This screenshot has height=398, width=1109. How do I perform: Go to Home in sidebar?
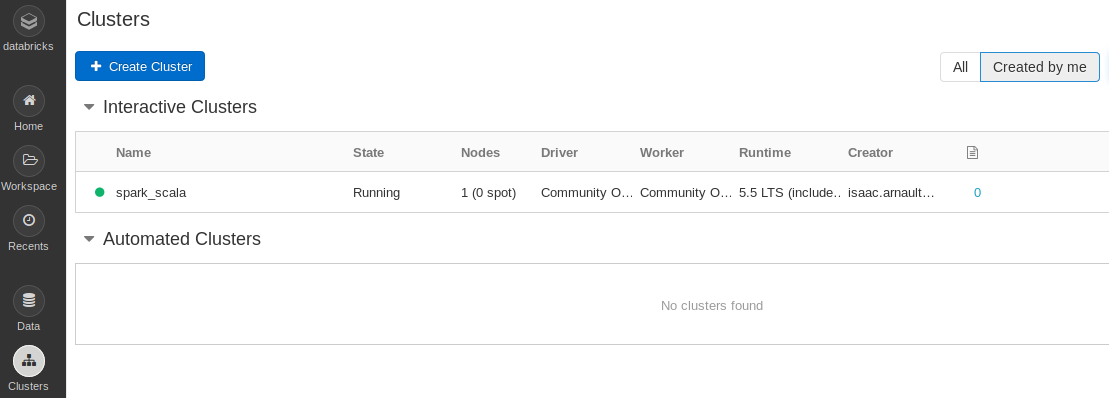[29, 101]
